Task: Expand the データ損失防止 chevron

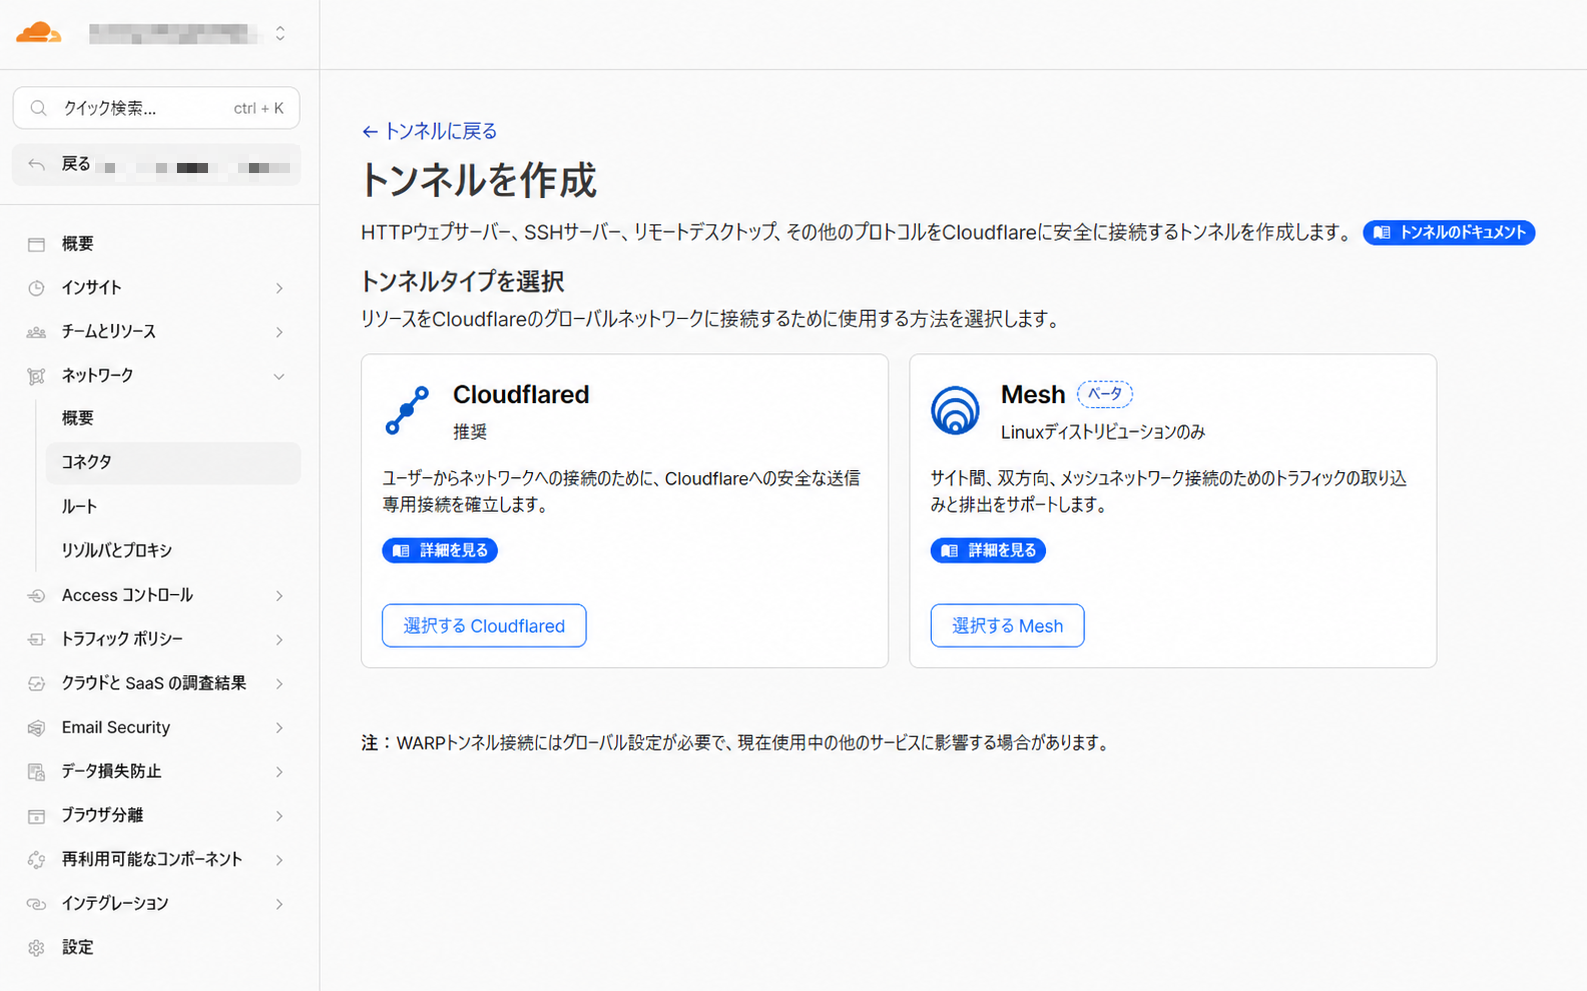Action: 280,772
